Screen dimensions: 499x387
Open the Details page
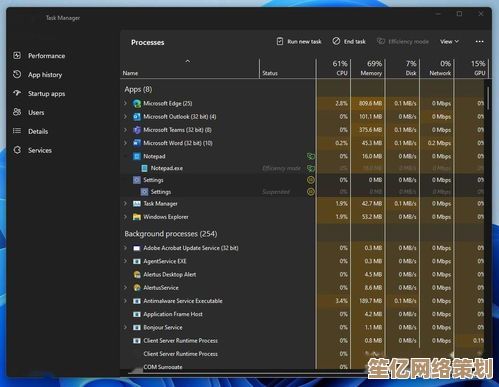[x=38, y=131]
